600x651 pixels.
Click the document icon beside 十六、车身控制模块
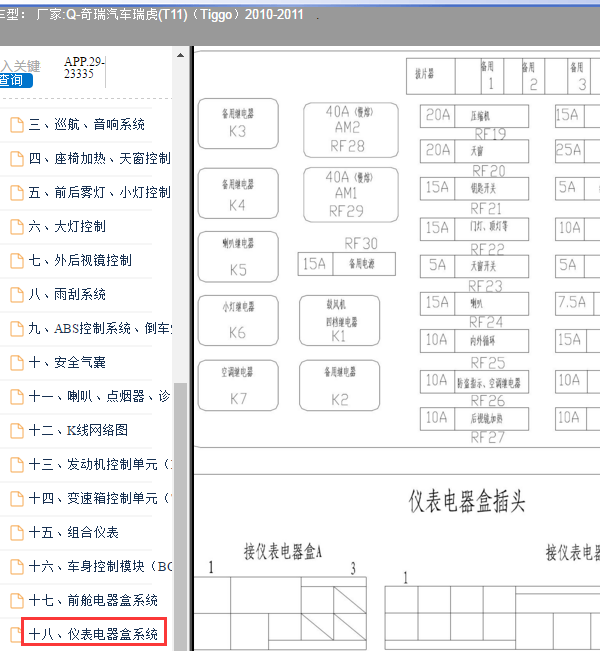[17, 567]
